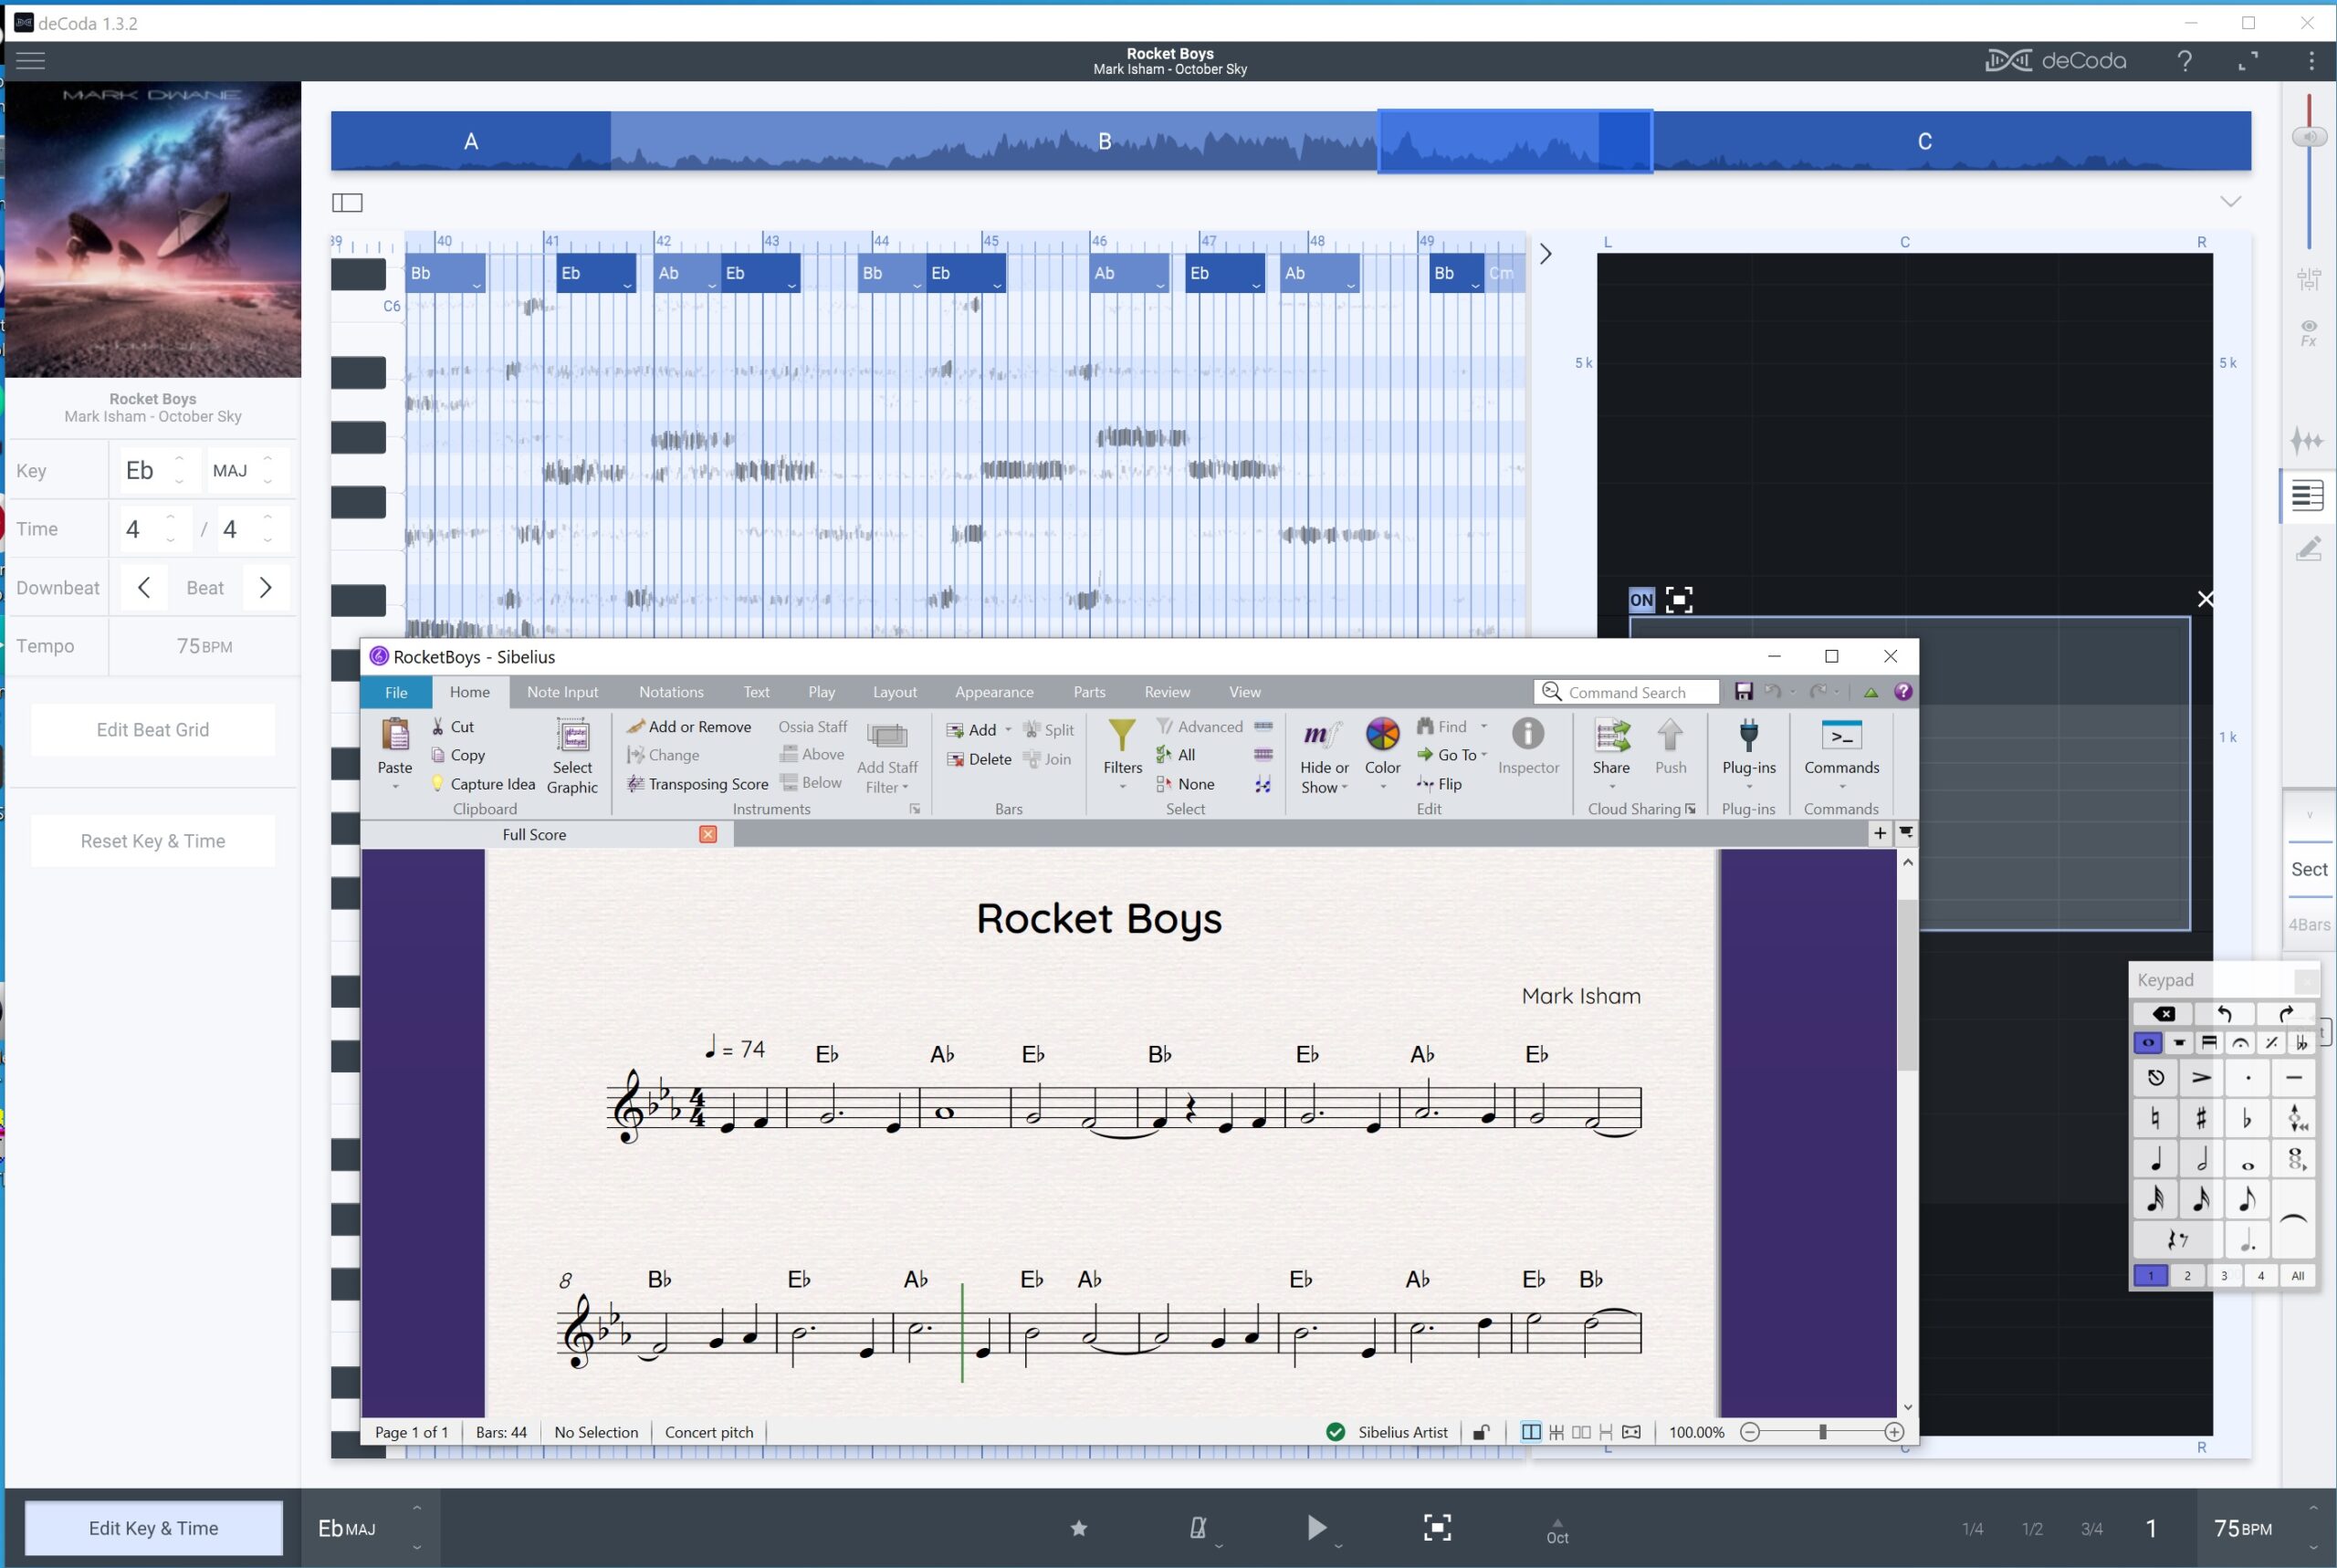This screenshot has height=1568, width=2337.
Task: Click the Sibelius zoom slider handle
Action: [1822, 1432]
